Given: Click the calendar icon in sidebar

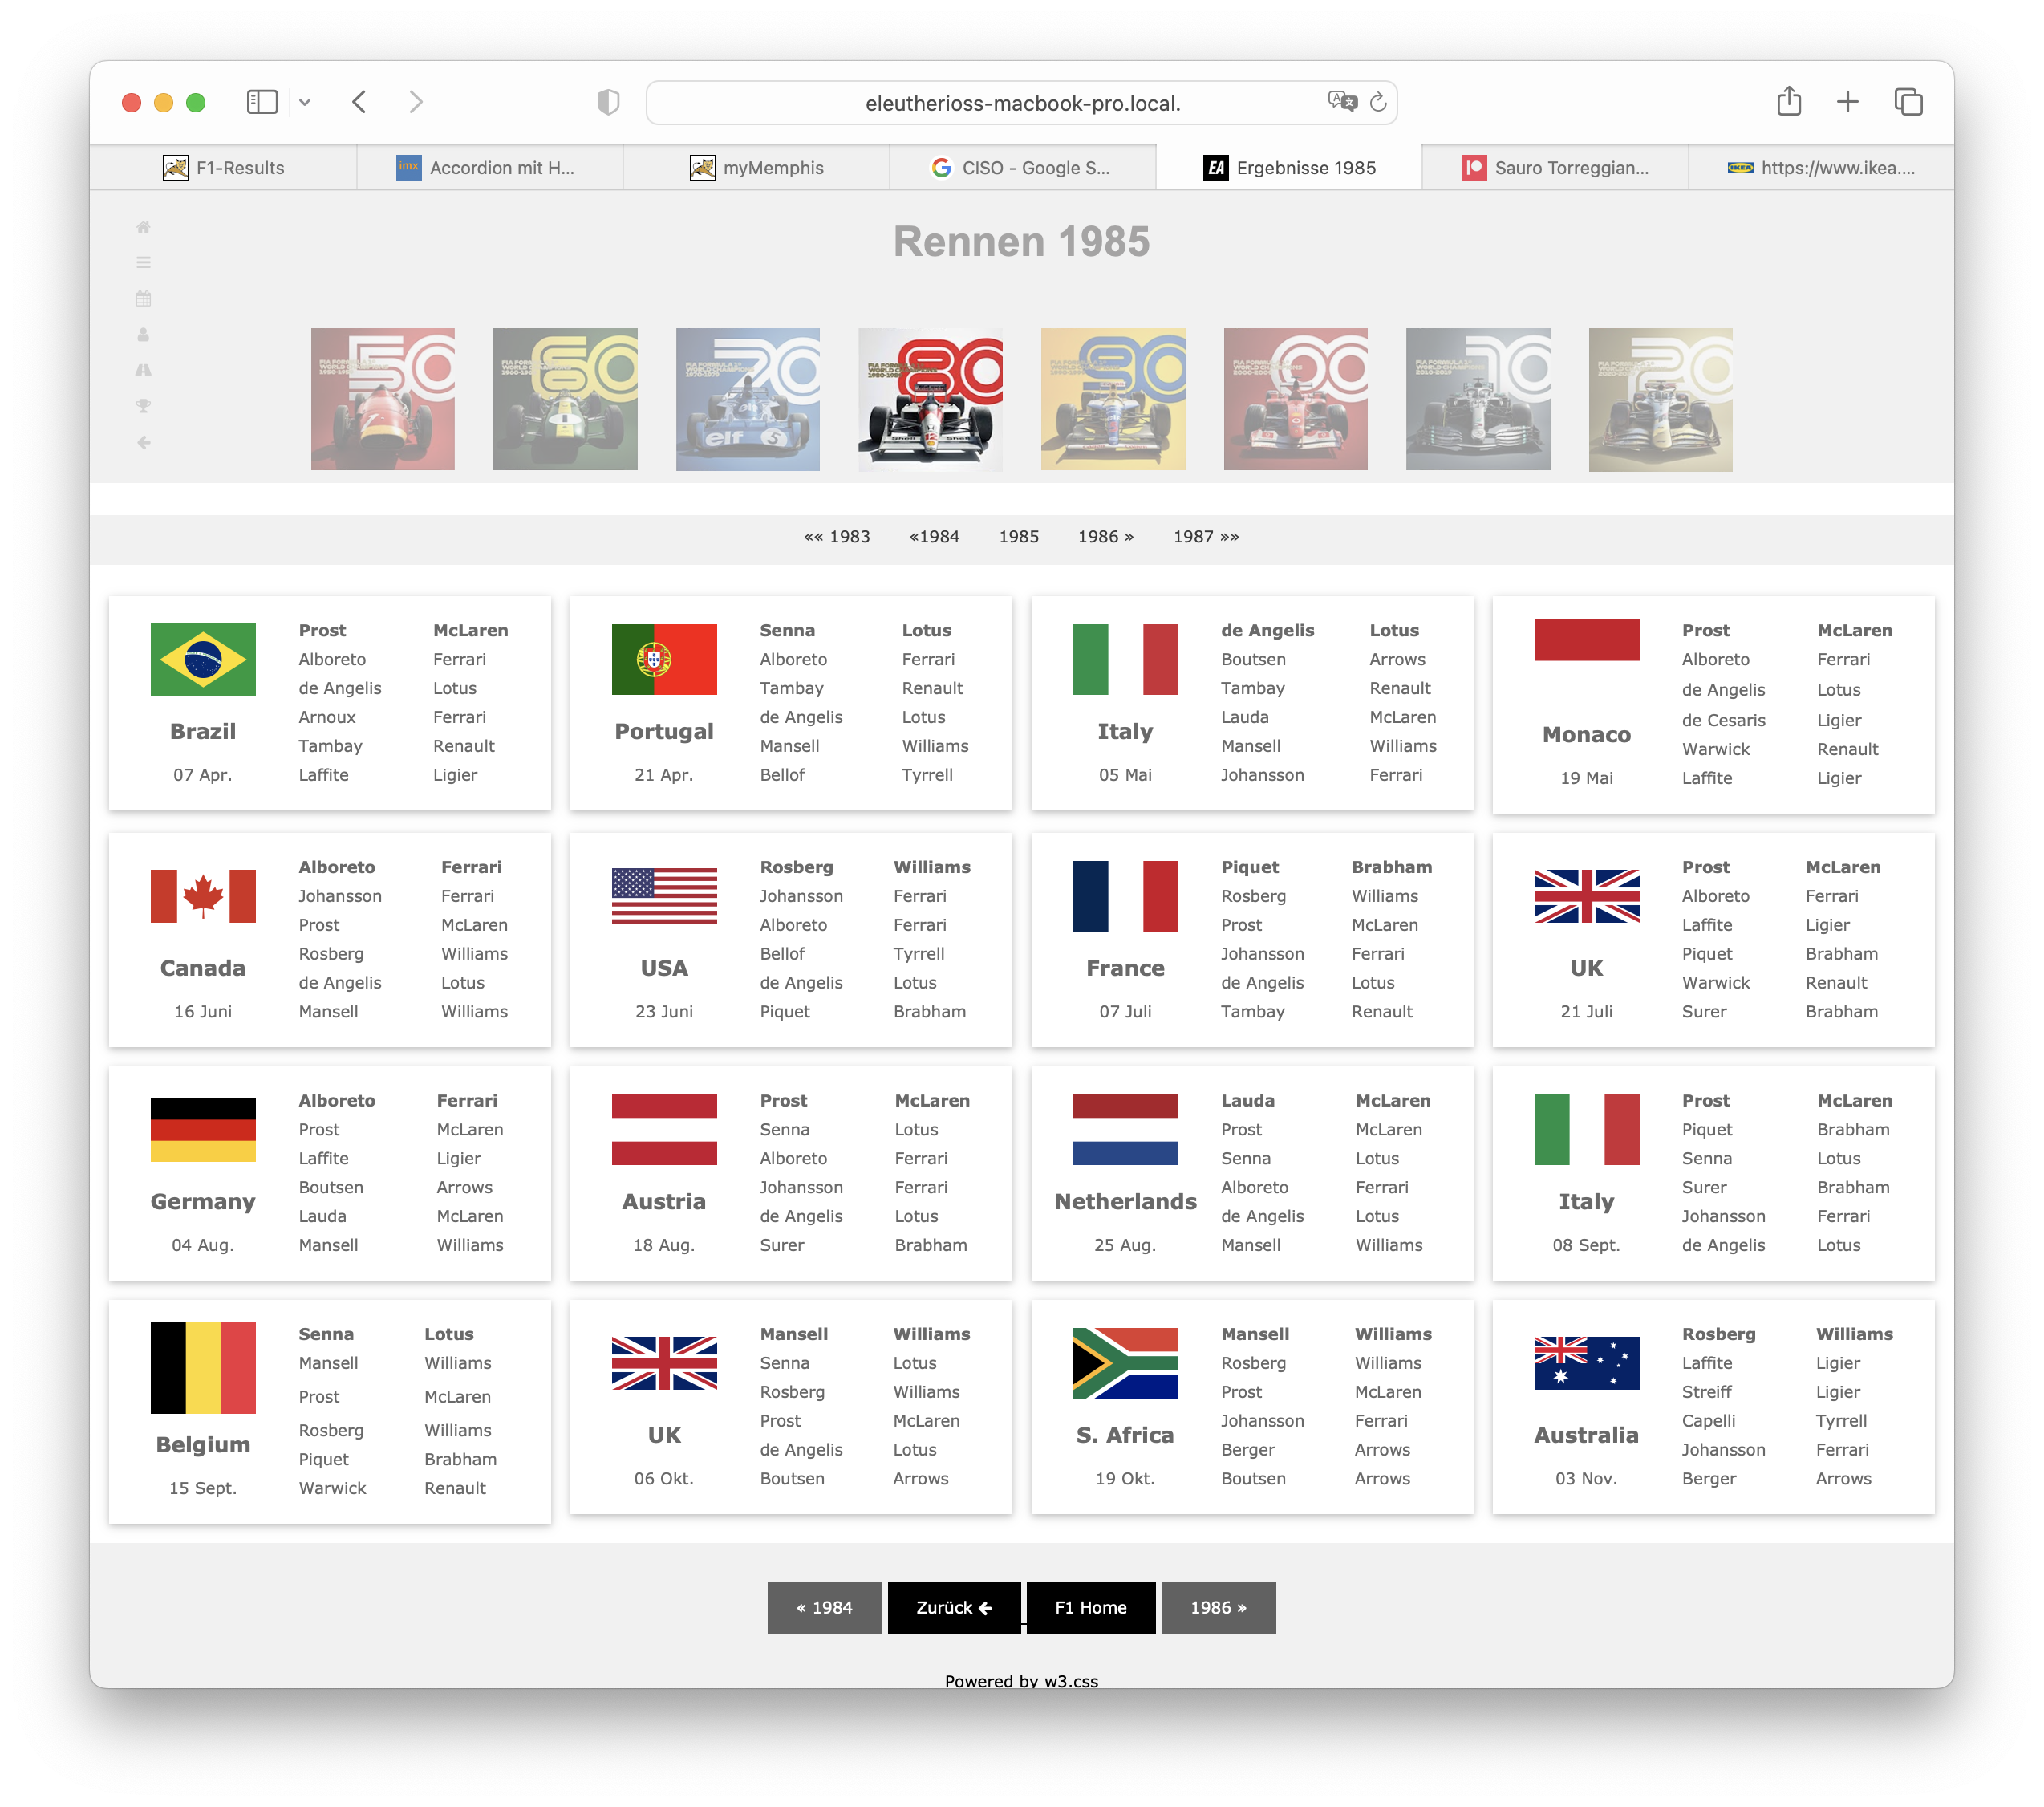Looking at the screenshot, I should [143, 298].
